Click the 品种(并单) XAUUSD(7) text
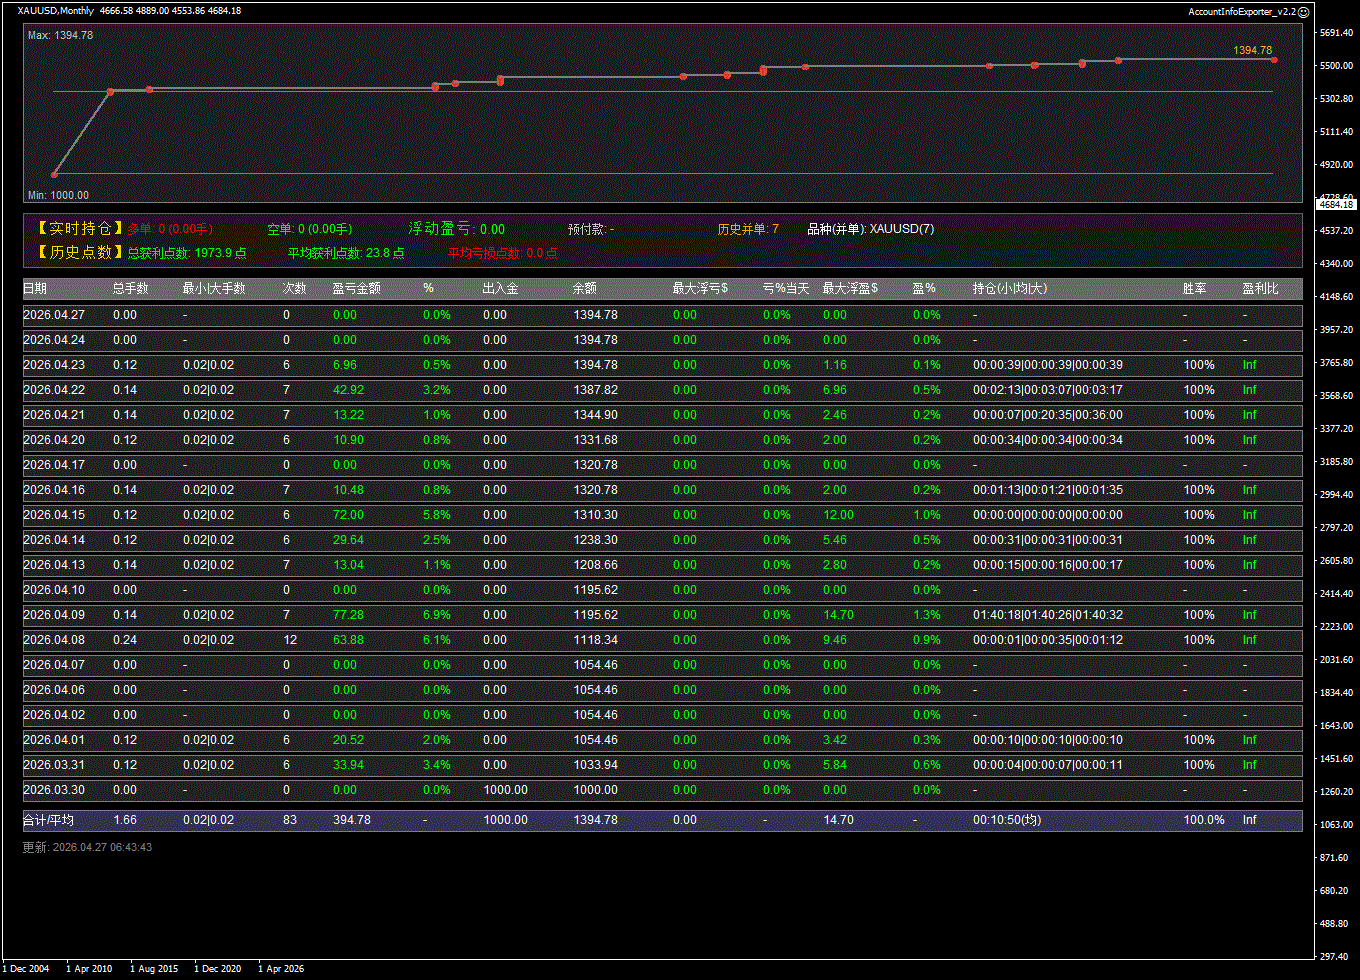This screenshot has width=1360, height=980. coord(870,229)
